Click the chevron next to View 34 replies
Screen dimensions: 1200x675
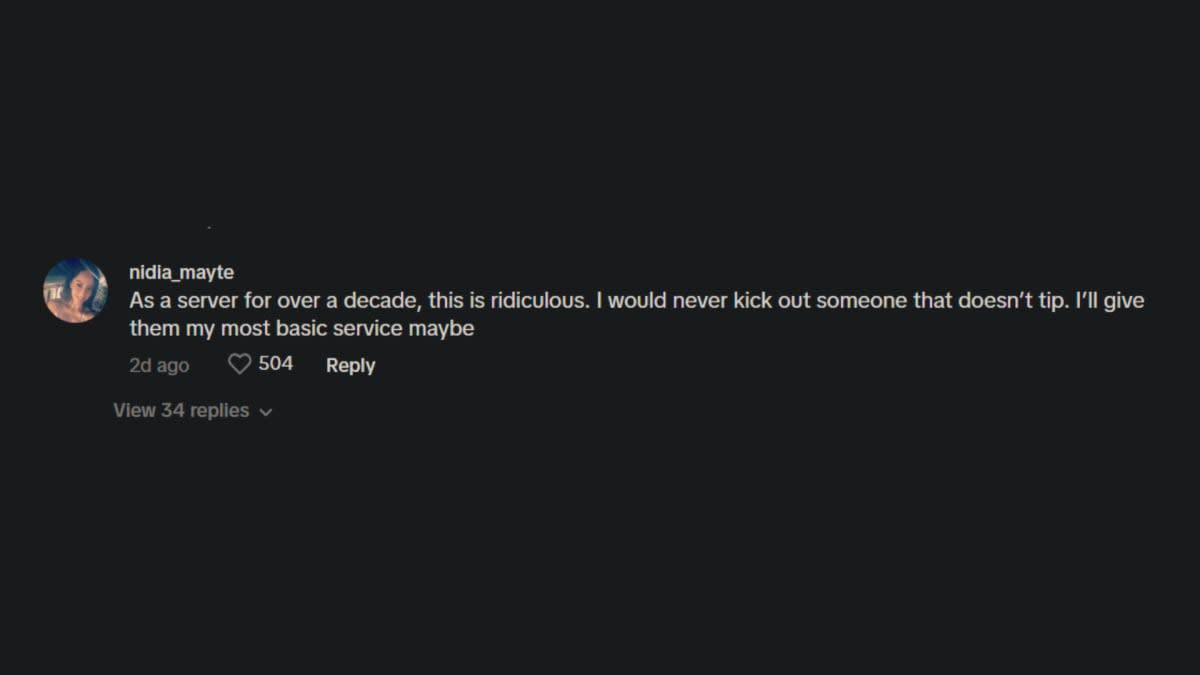point(266,412)
